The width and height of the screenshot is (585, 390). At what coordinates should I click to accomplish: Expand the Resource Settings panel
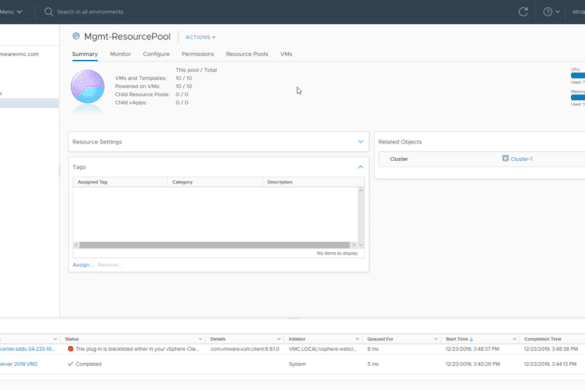point(360,142)
